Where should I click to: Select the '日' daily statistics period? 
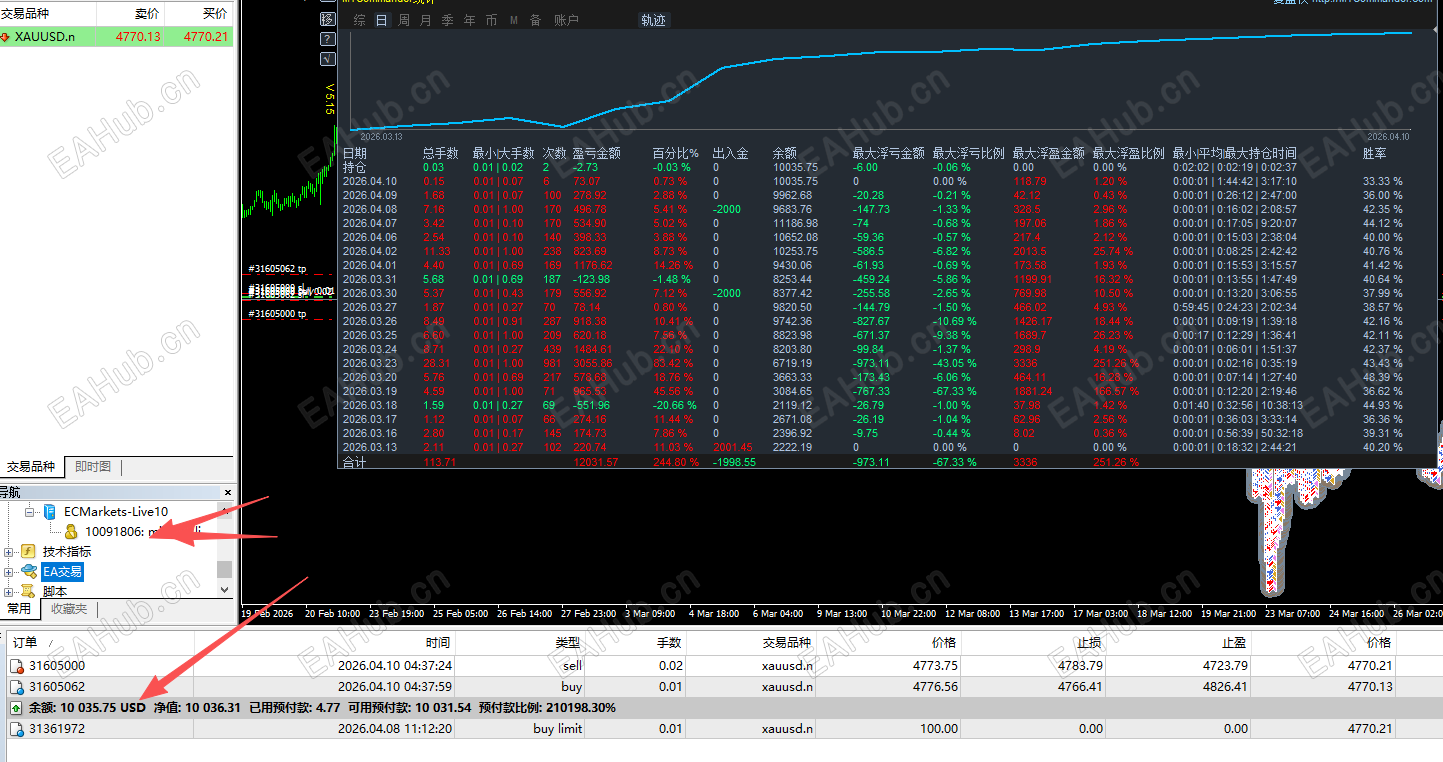[x=381, y=20]
